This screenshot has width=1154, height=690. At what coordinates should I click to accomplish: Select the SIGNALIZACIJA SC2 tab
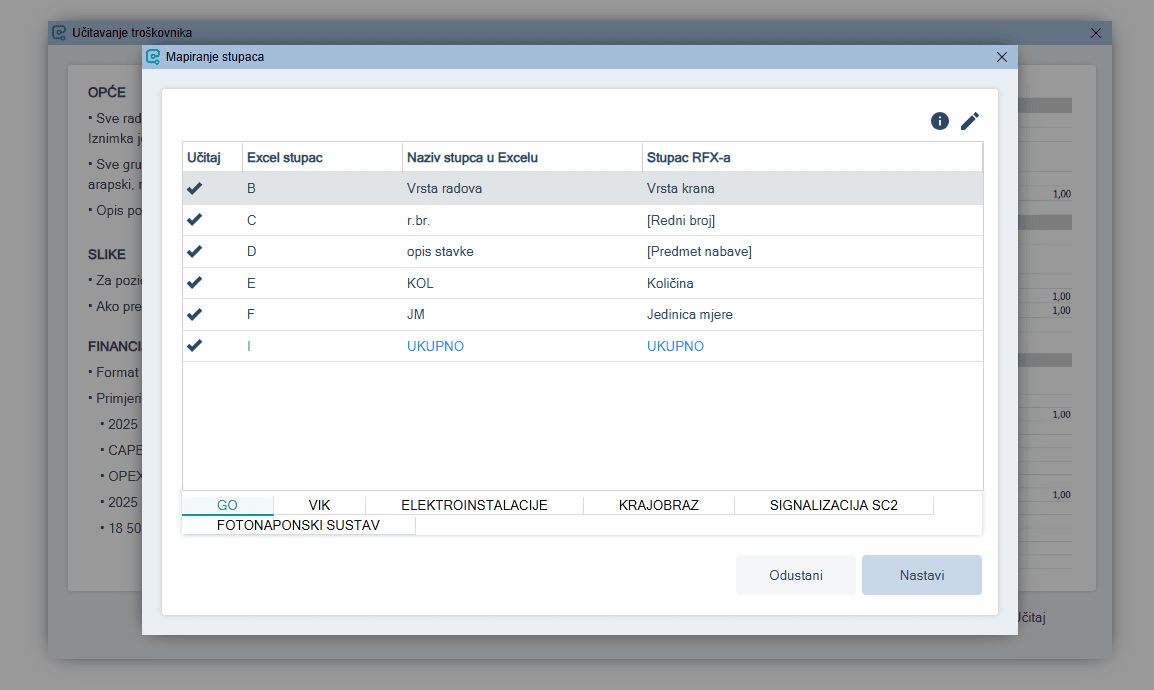(833, 505)
